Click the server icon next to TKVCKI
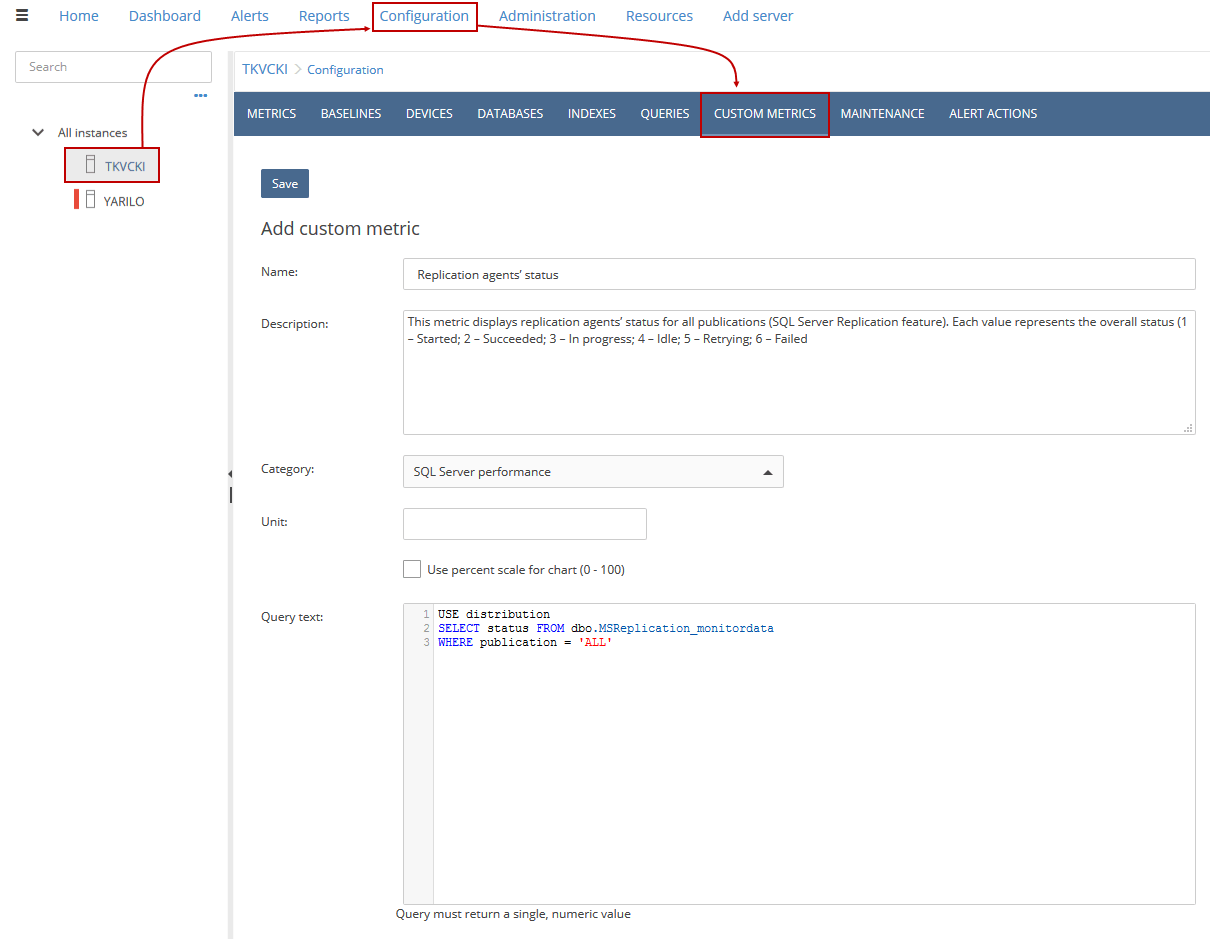This screenshot has height=939, width=1210. coord(92,164)
